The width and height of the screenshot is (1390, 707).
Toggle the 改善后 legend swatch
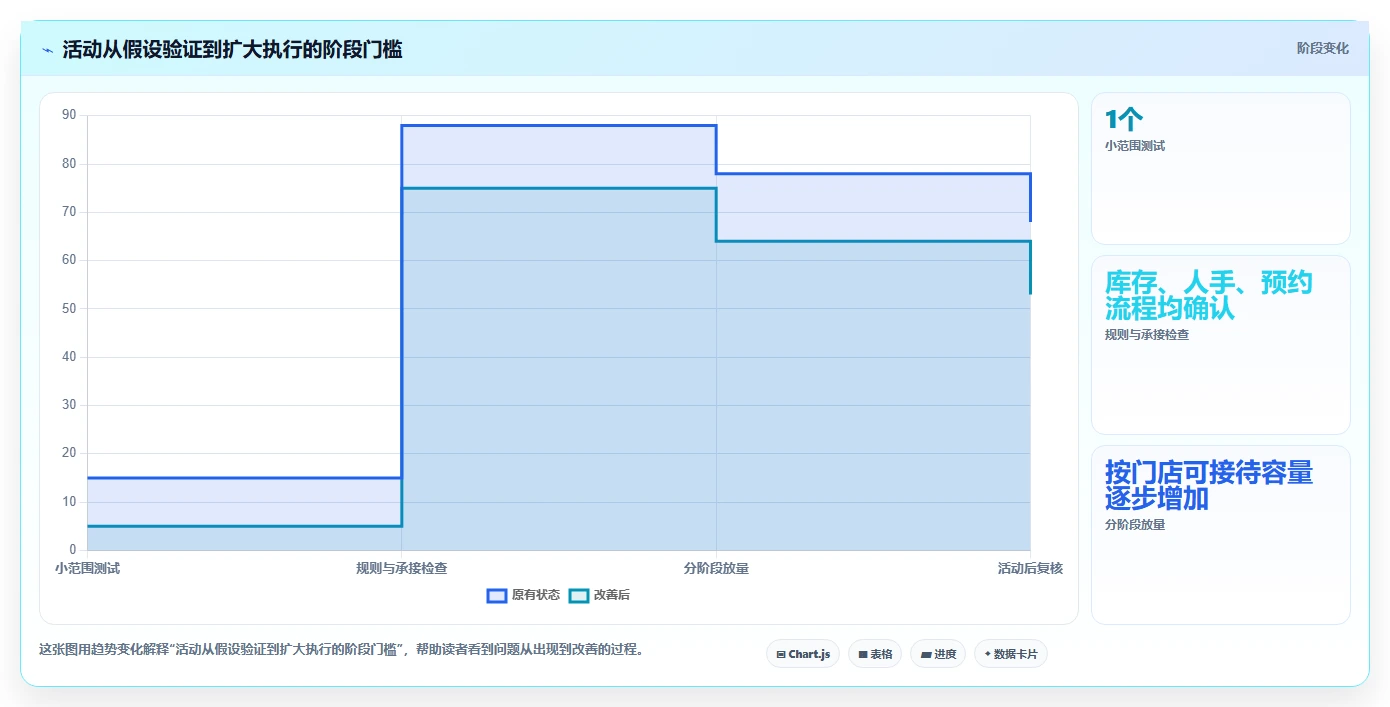coord(579,595)
